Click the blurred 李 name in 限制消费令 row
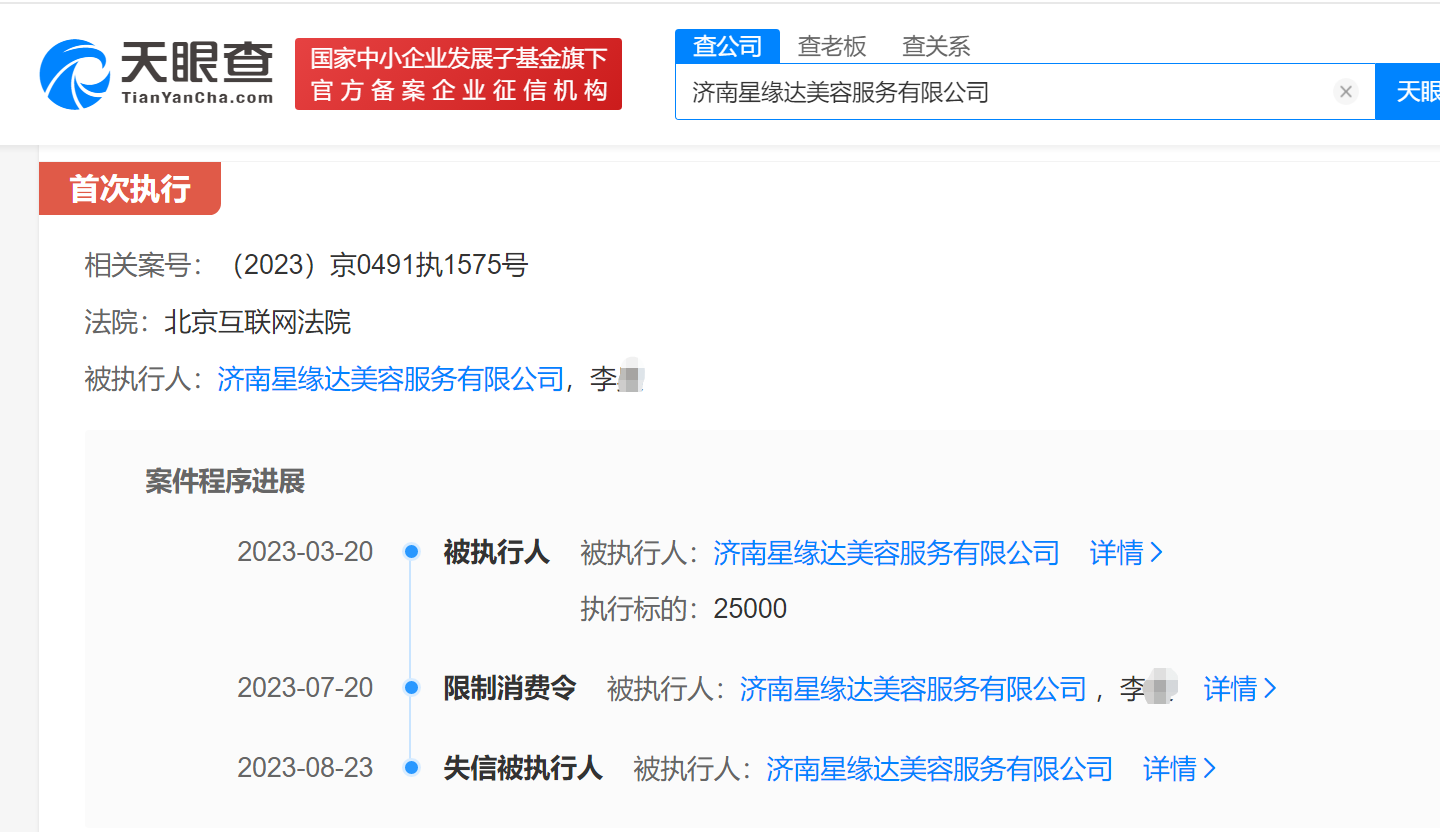 click(x=1148, y=689)
